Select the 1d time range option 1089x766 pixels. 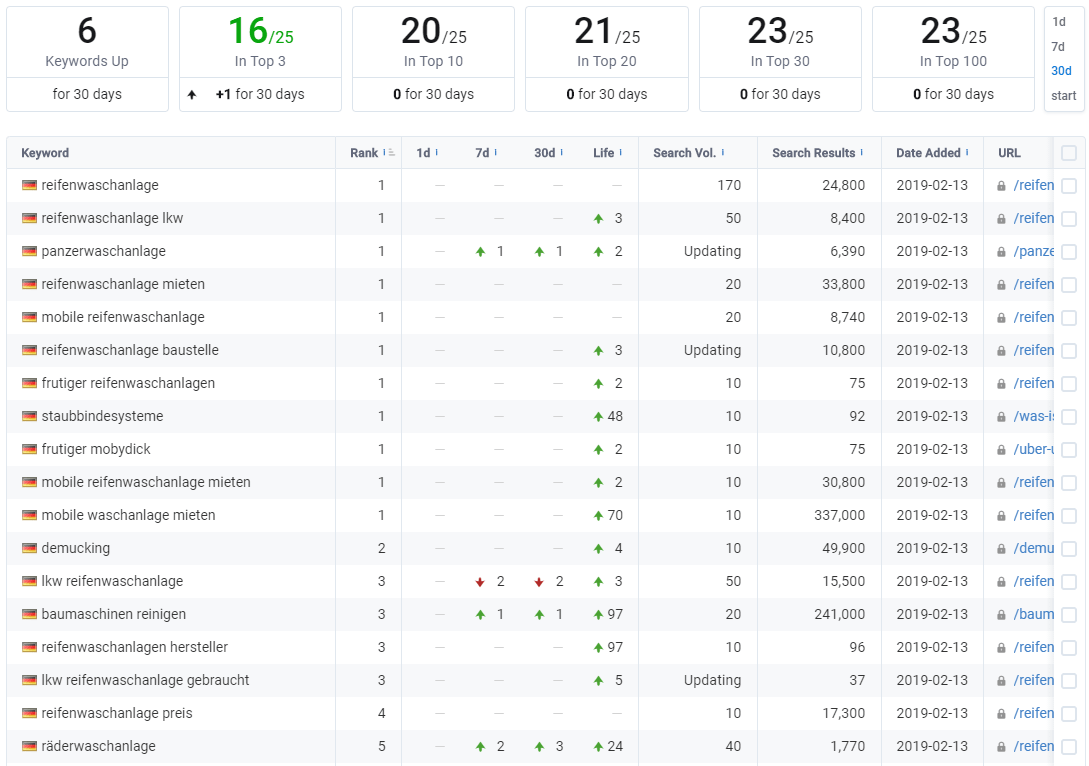1058,22
